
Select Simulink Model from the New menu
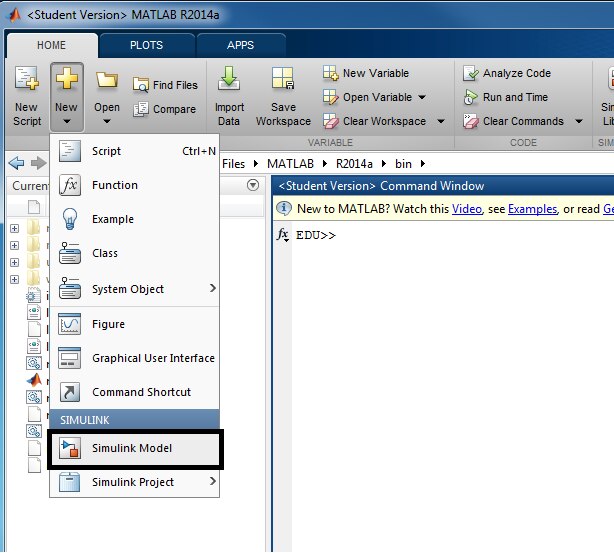coord(132,448)
